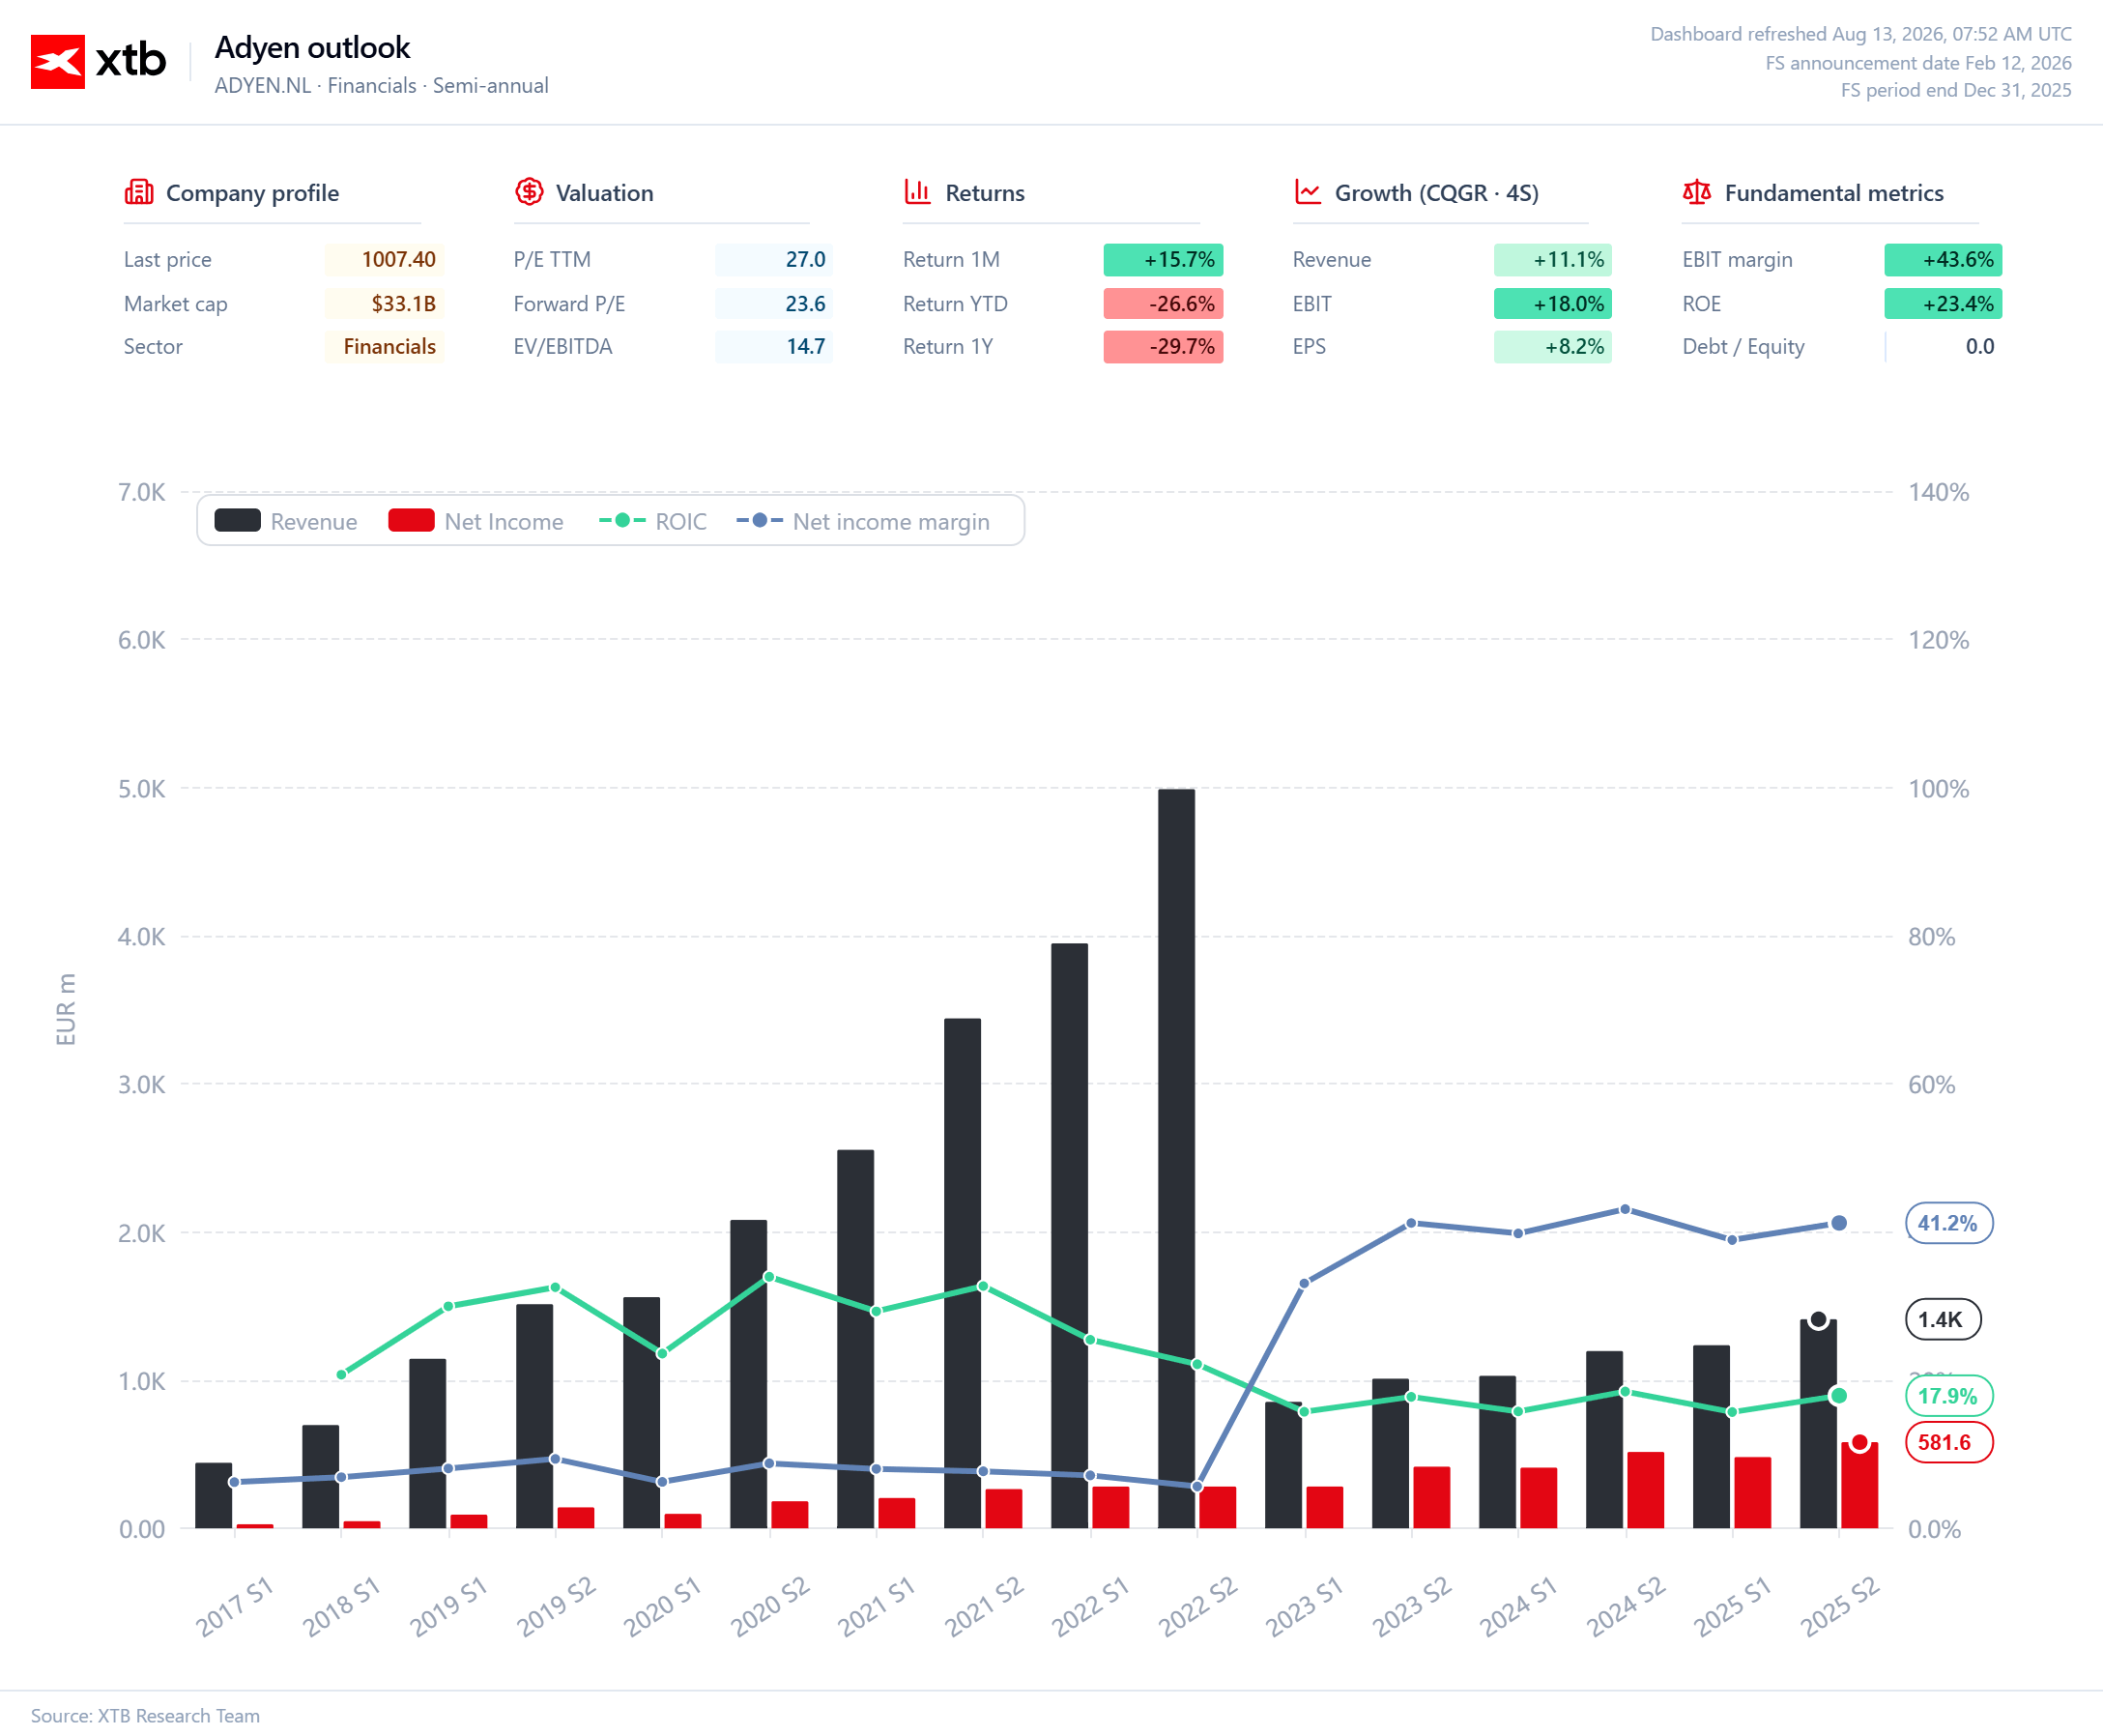The width and height of the screenshot is (2103, 1736).
Task: Click the Dashboard refreshed timestamp
Action: click(1860, 34)
